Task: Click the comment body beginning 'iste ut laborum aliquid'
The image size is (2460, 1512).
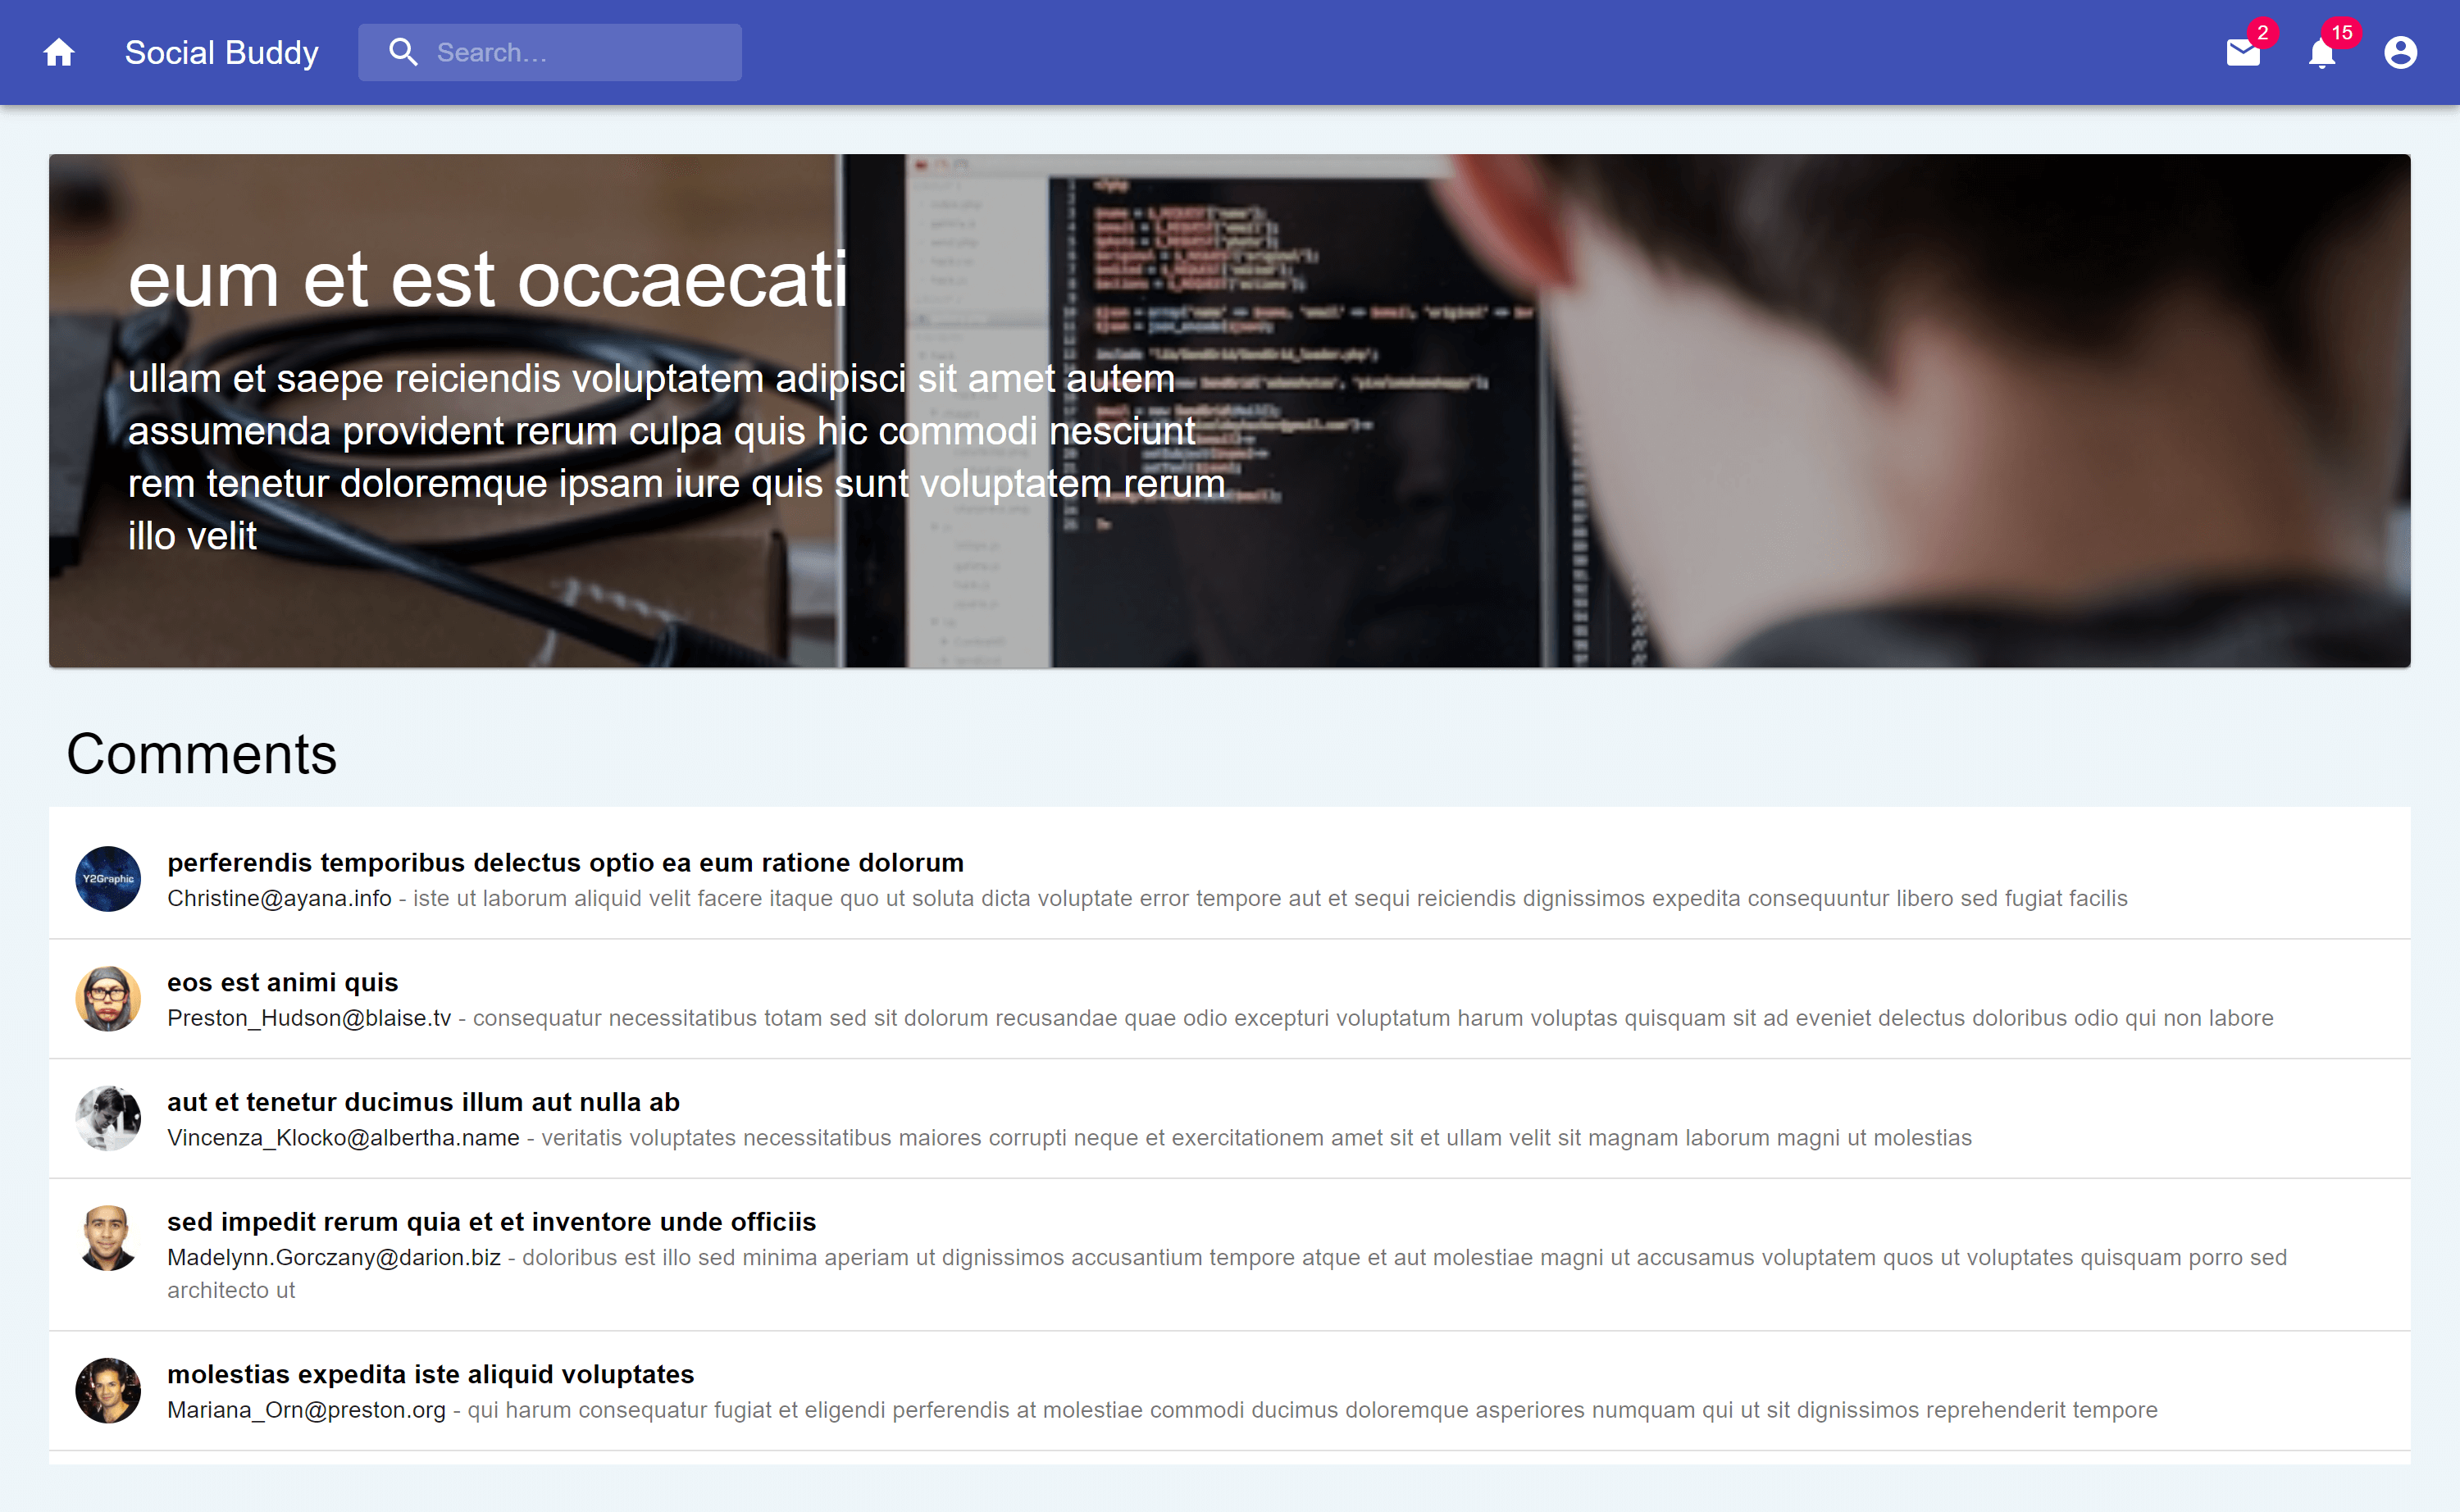Action: click(x=1270, y=898)
